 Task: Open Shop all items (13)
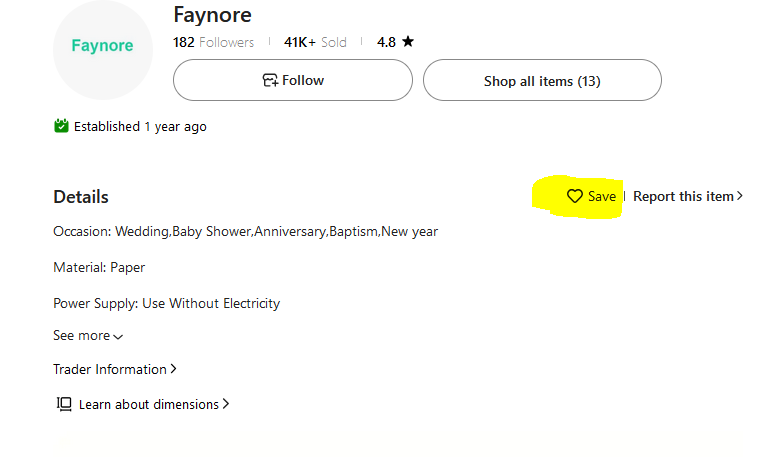pos(542,81)
